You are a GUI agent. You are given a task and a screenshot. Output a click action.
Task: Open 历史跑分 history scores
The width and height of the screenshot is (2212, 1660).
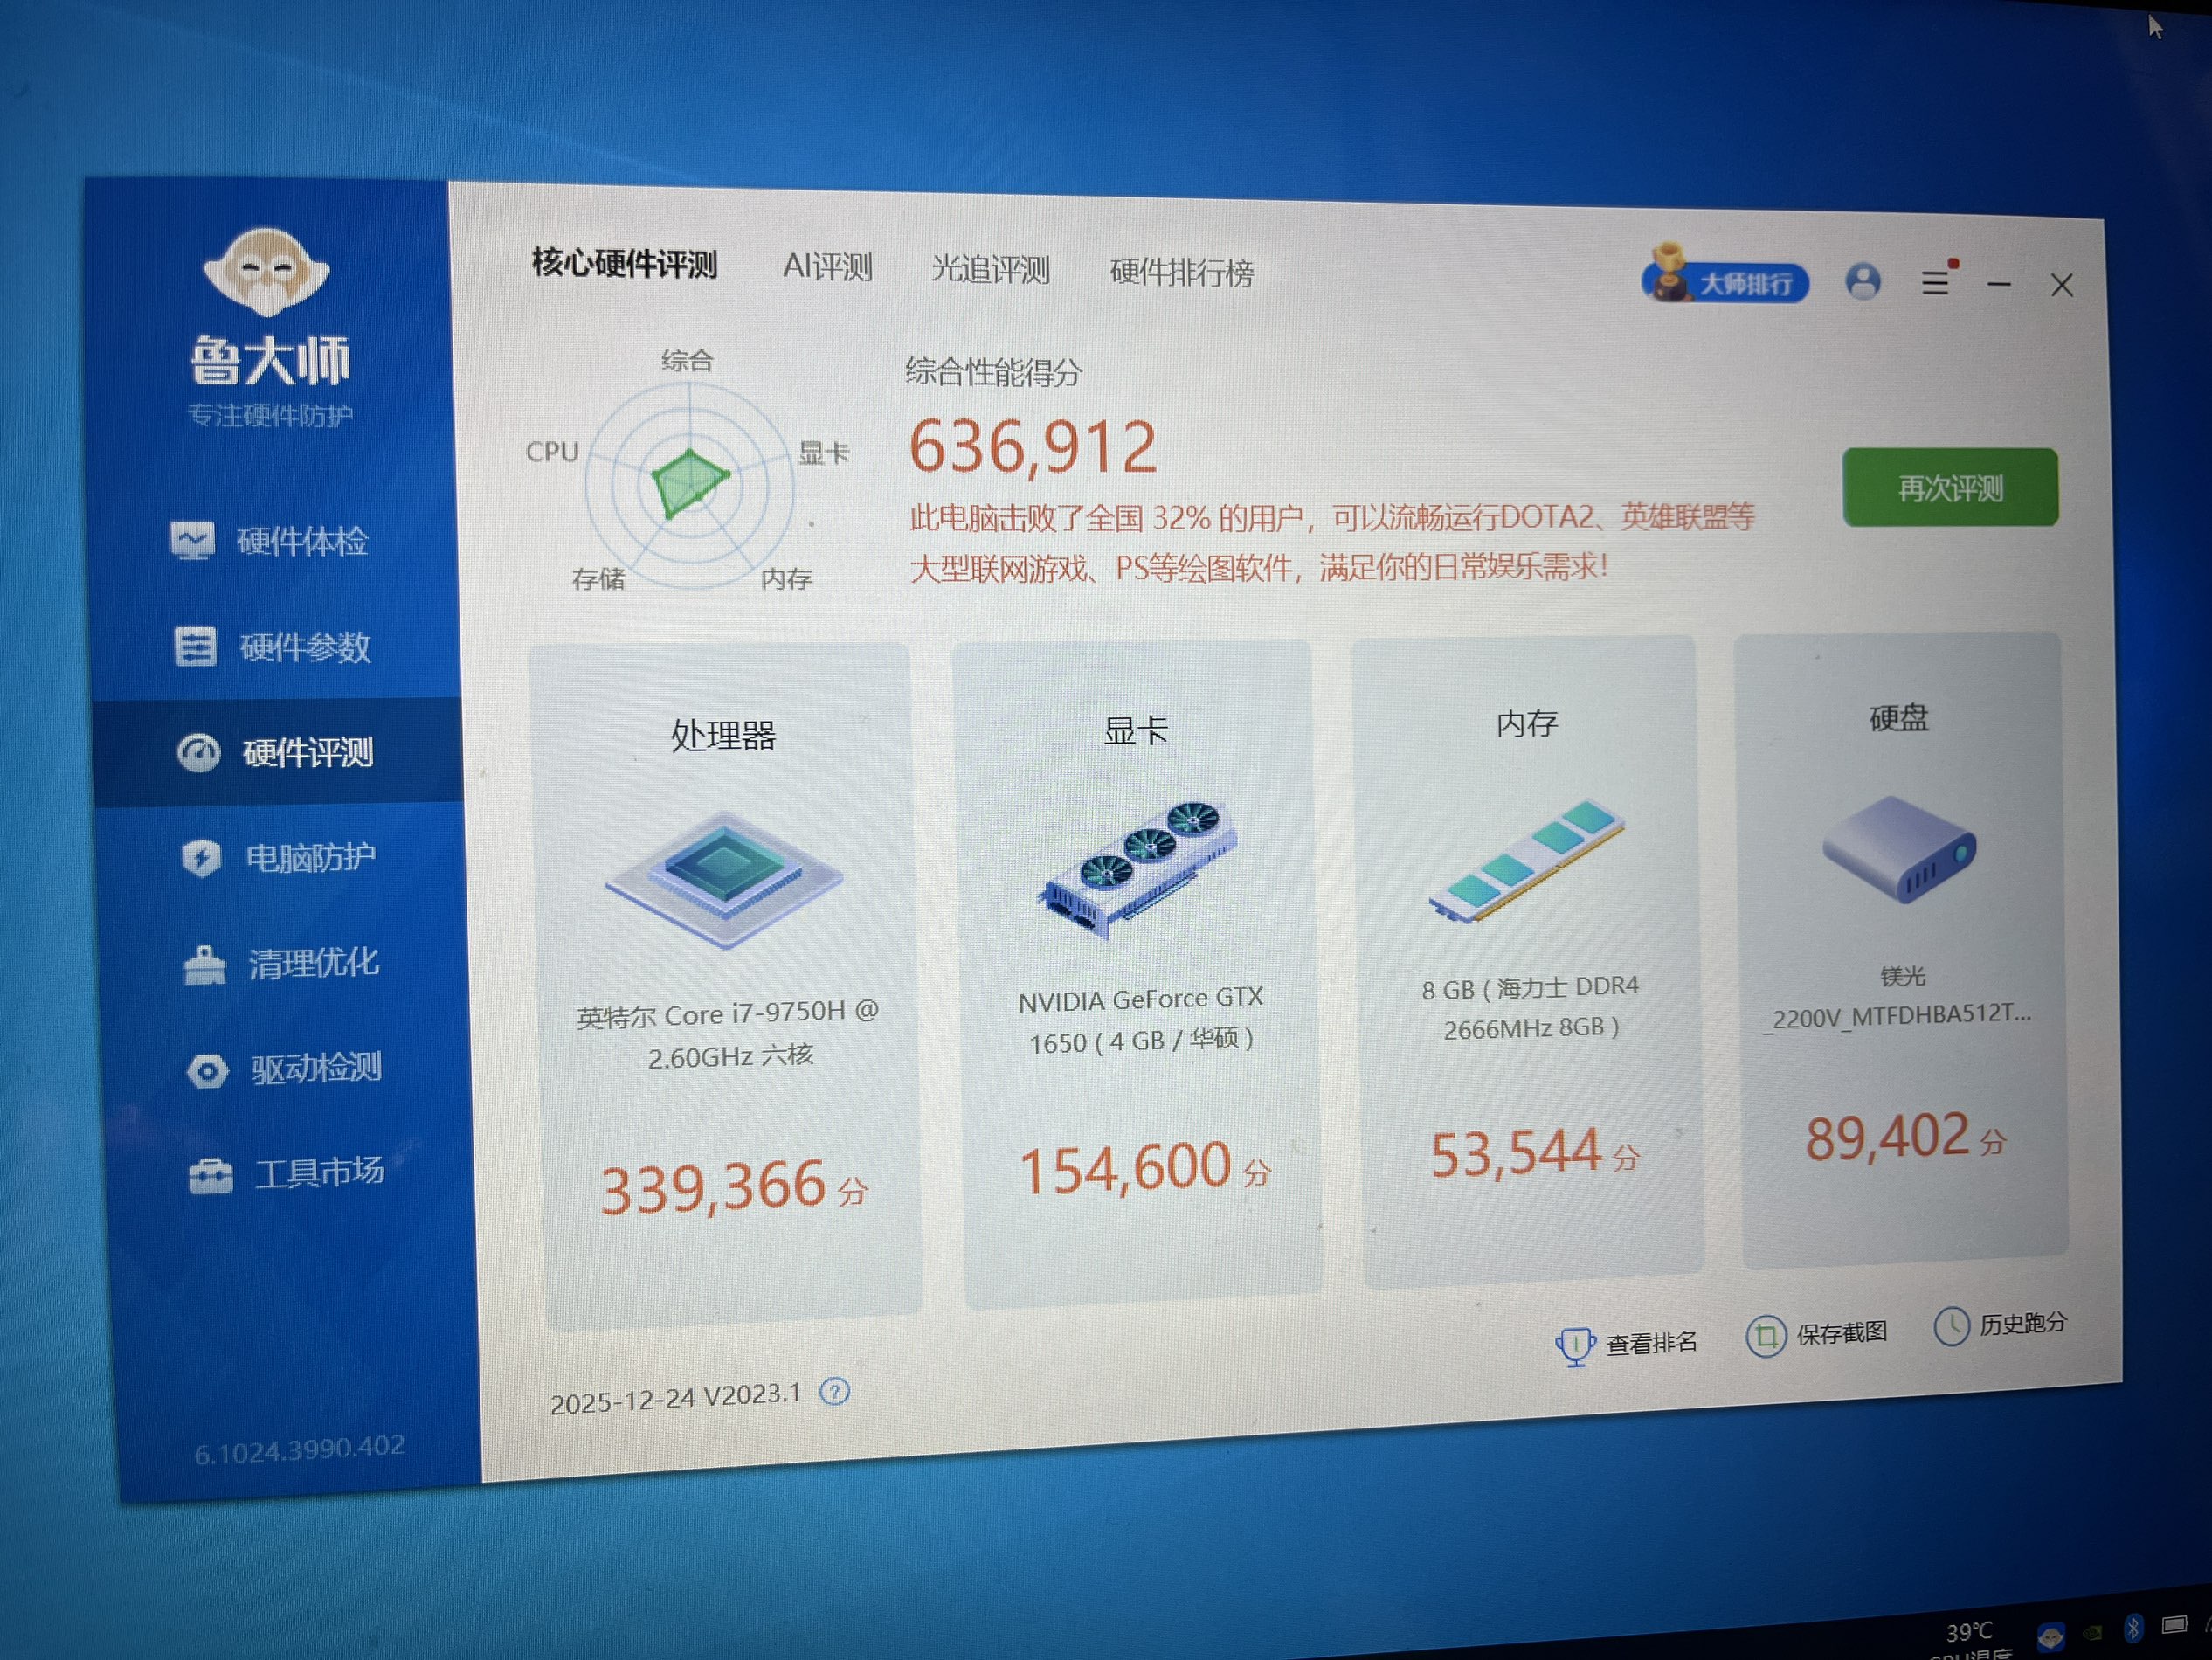[x=2002, y=1325]
